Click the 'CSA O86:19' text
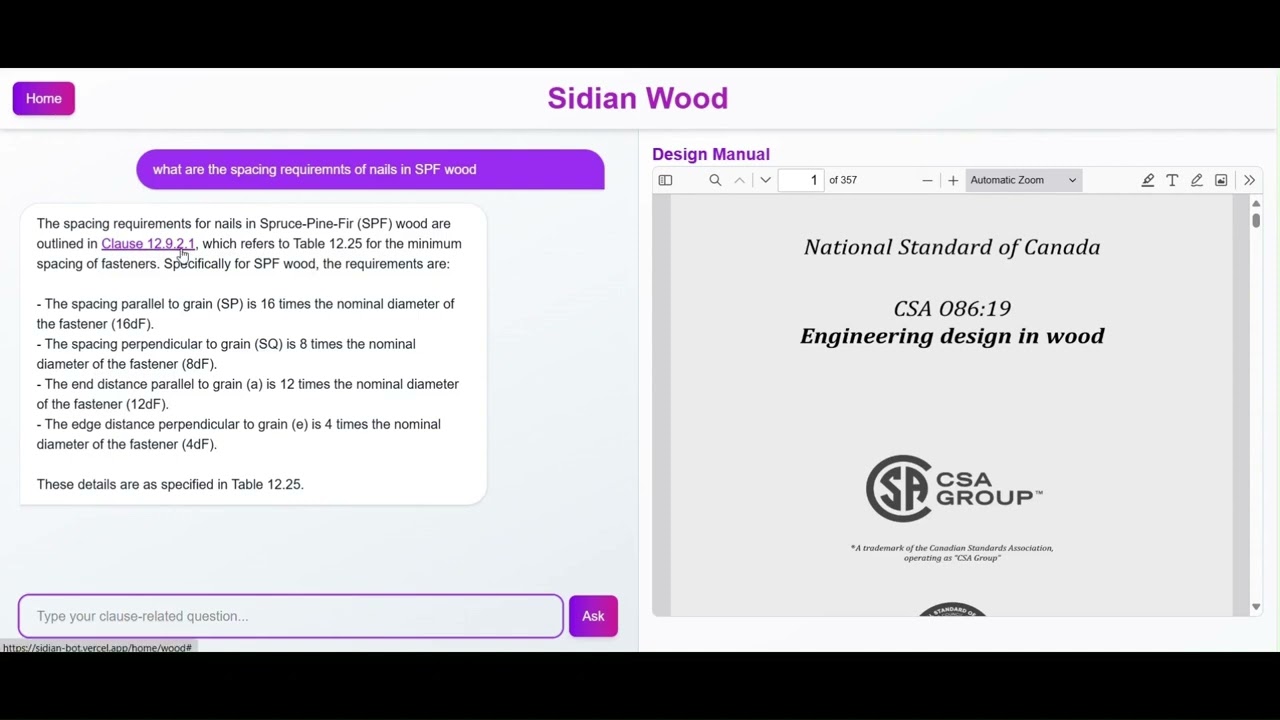1280x720 pixels. point(952,309)
